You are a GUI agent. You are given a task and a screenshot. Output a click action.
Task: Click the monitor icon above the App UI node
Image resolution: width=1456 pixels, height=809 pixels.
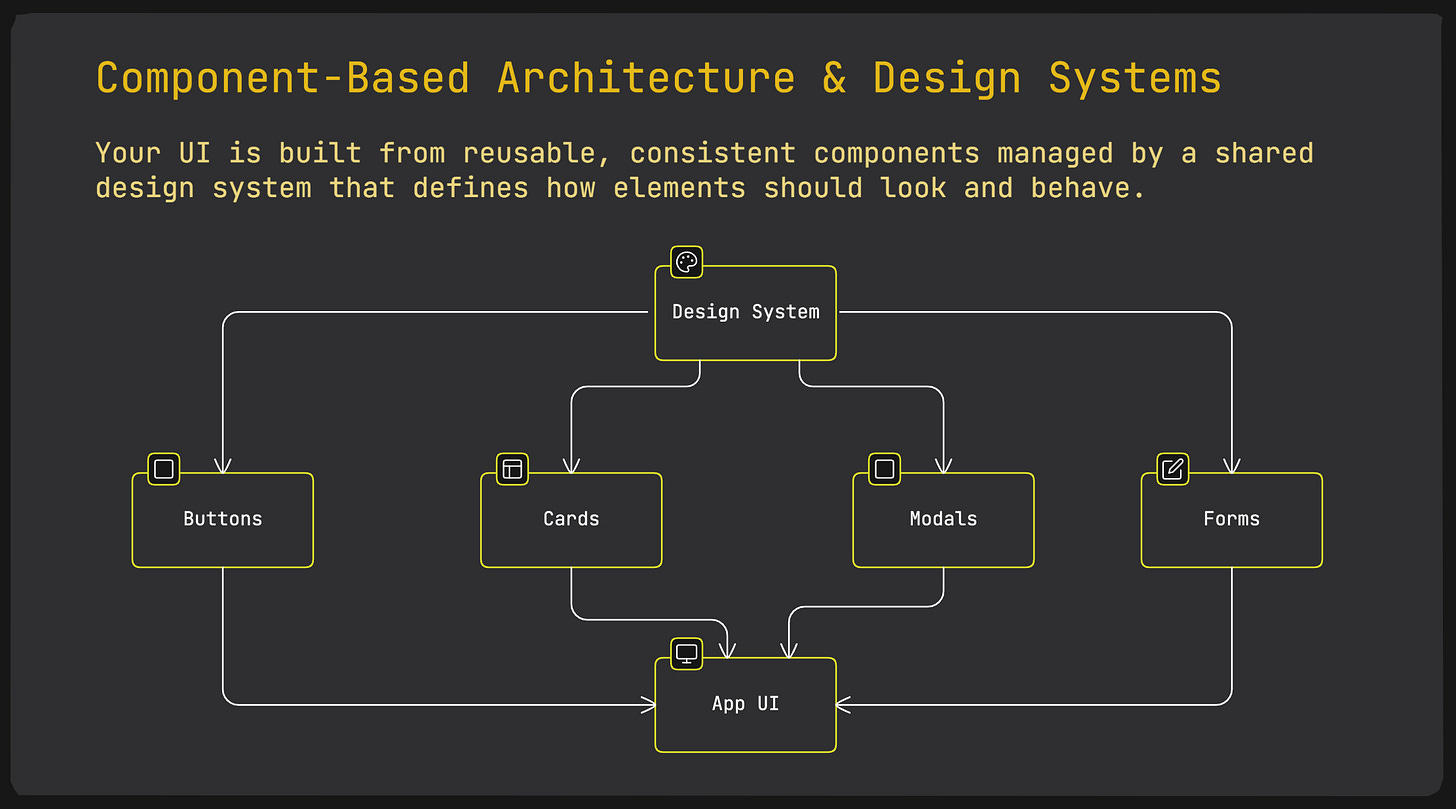pos(686,653)
